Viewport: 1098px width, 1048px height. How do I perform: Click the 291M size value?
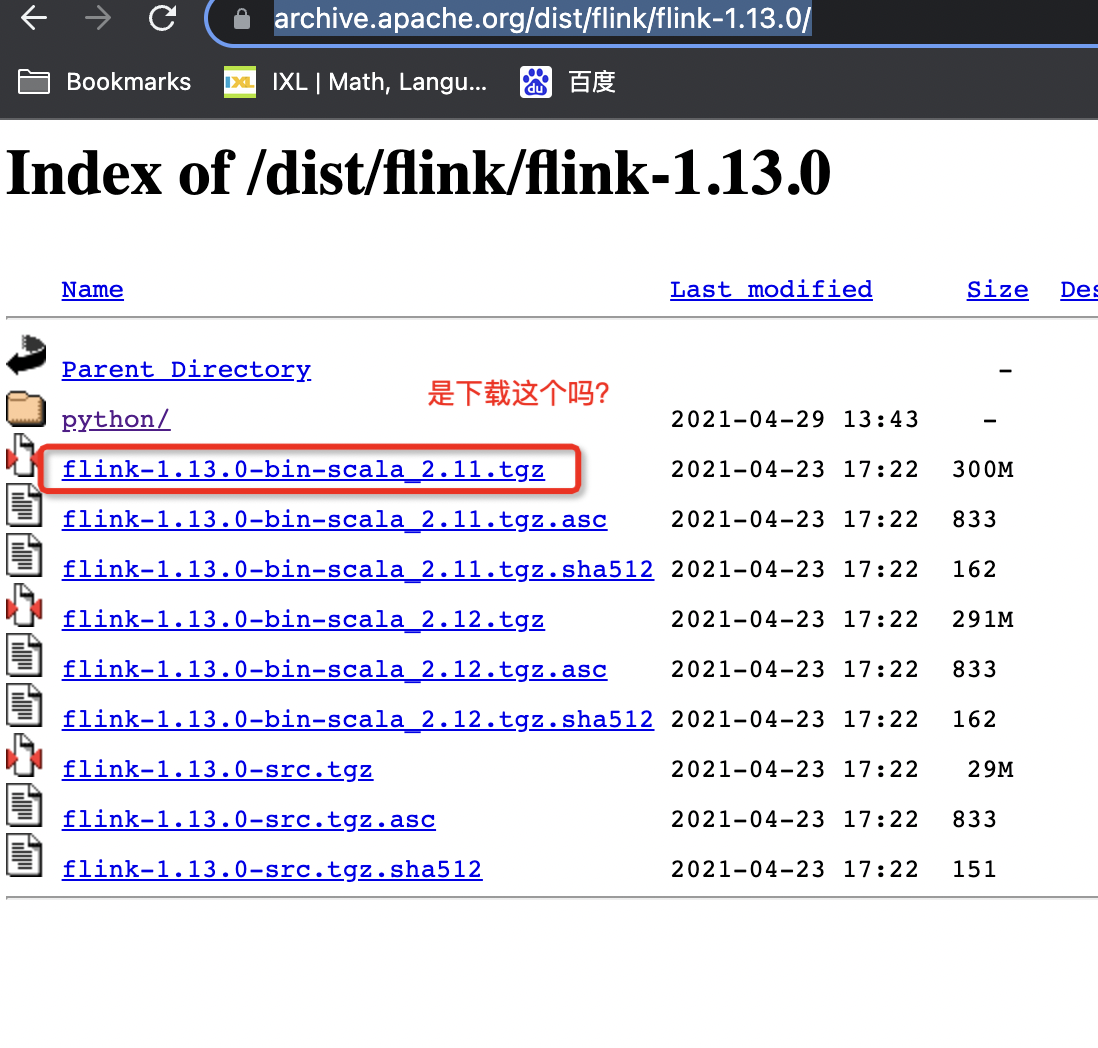982,620
